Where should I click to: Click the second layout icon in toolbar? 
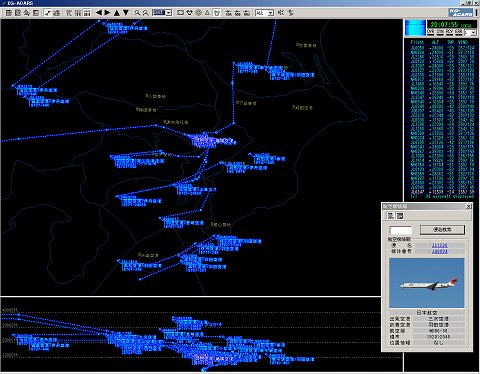tap(18, 13)
